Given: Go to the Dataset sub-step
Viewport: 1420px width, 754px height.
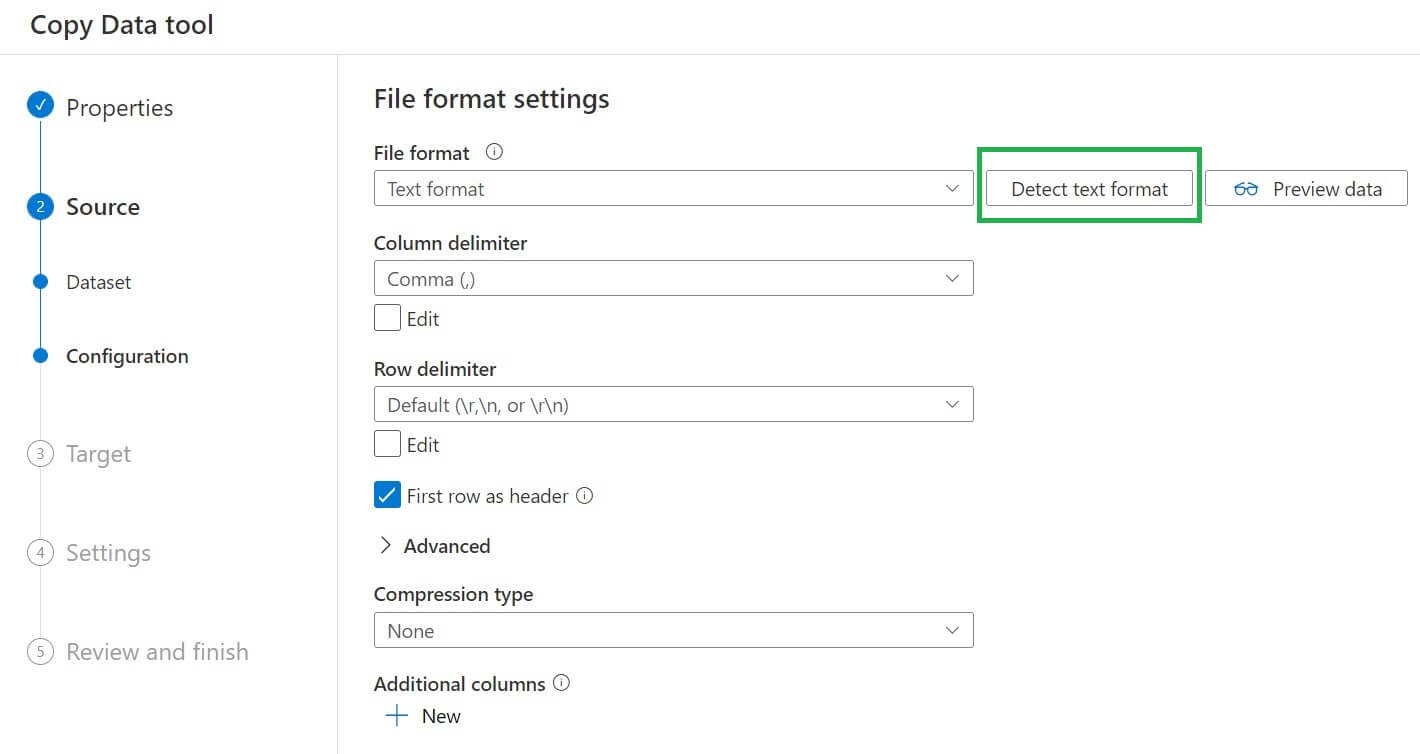Looking at the screenshot, I should pos(98,282).
